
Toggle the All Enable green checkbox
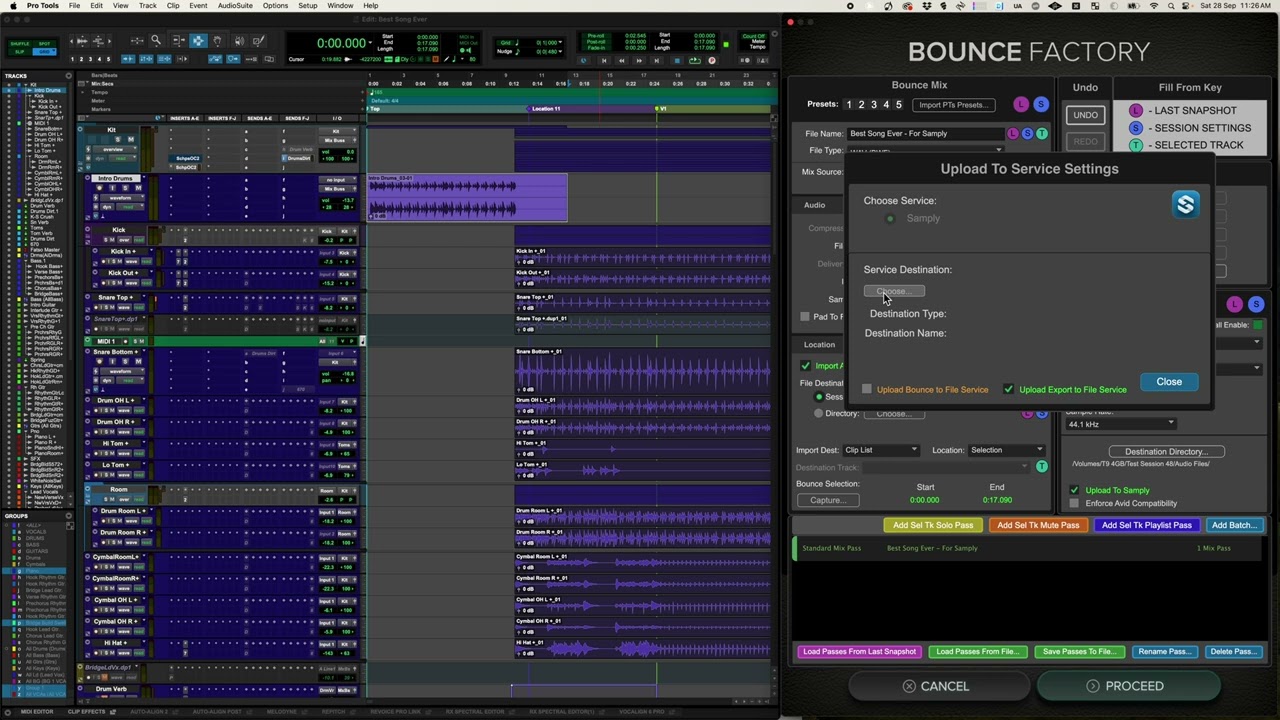point(1258,325)
